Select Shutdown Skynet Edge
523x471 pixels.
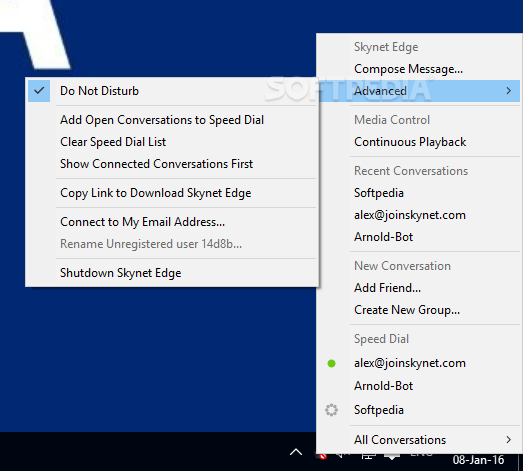point(172,273)
